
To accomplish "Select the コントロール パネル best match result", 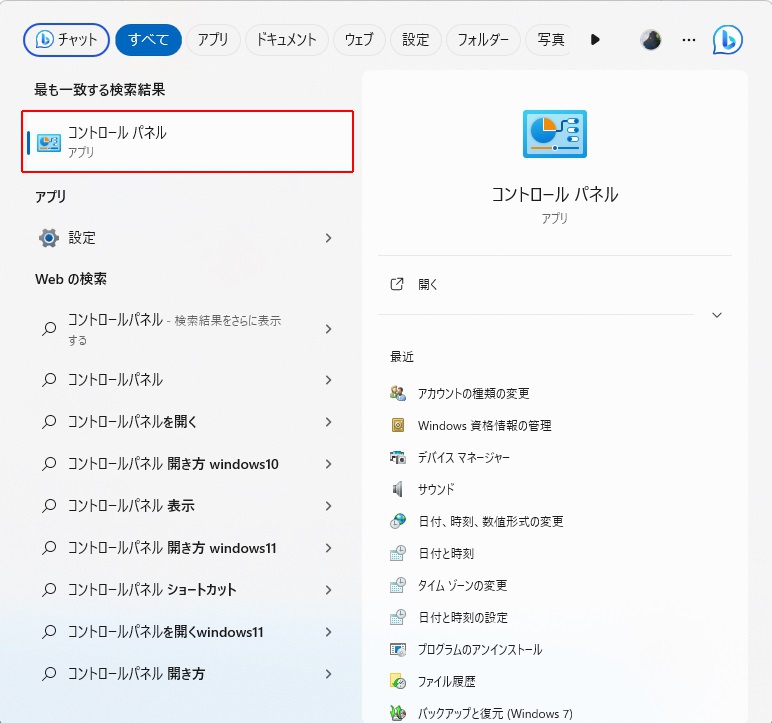I will point(188,141).
